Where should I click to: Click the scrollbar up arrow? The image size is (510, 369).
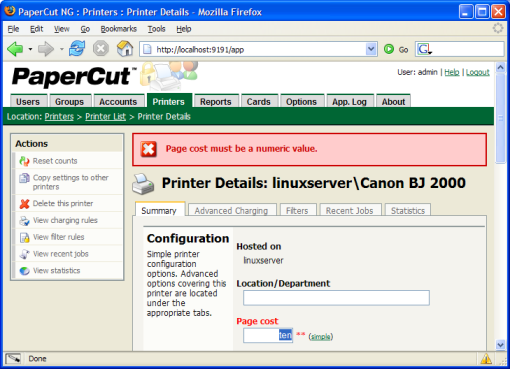(500, 68)
